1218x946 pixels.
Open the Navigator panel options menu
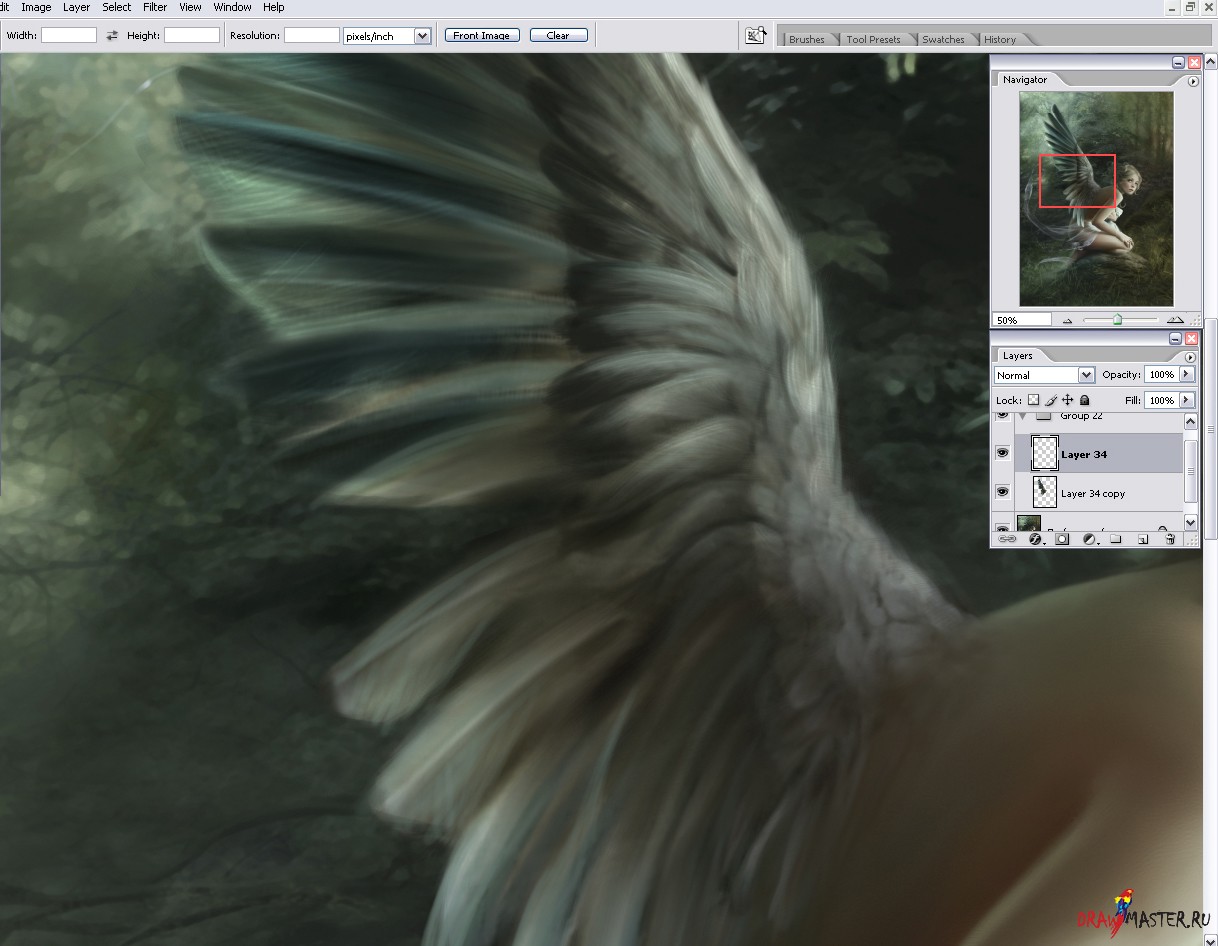point(1192,82)
